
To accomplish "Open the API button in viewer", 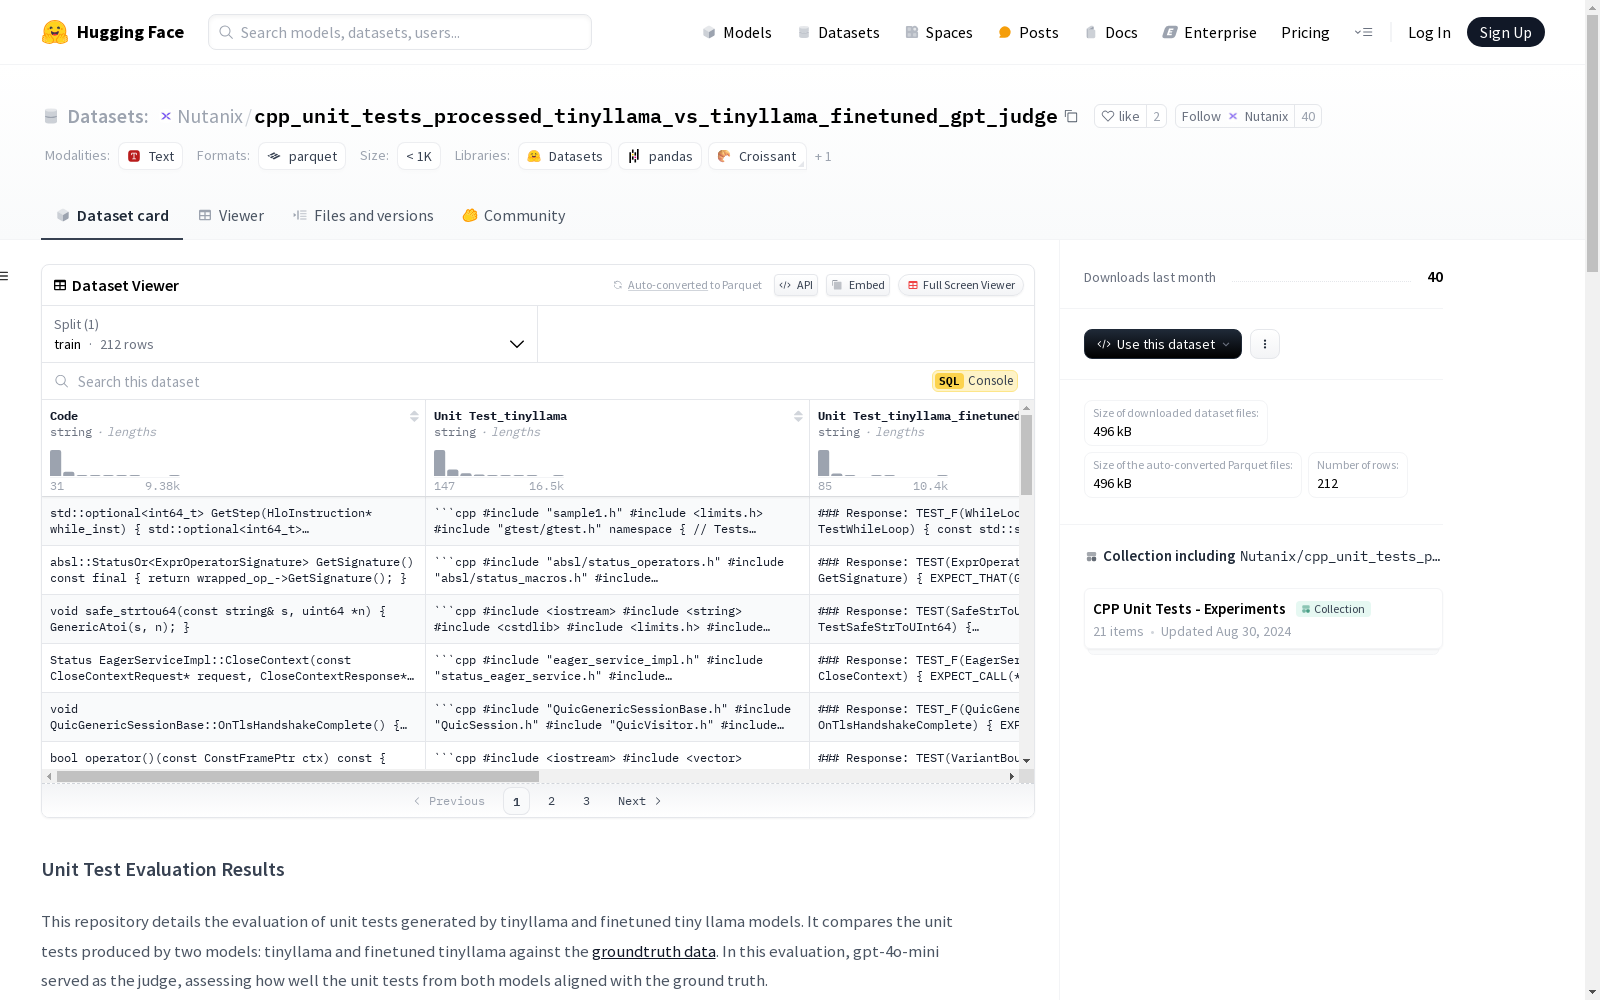I will [796, 285].
